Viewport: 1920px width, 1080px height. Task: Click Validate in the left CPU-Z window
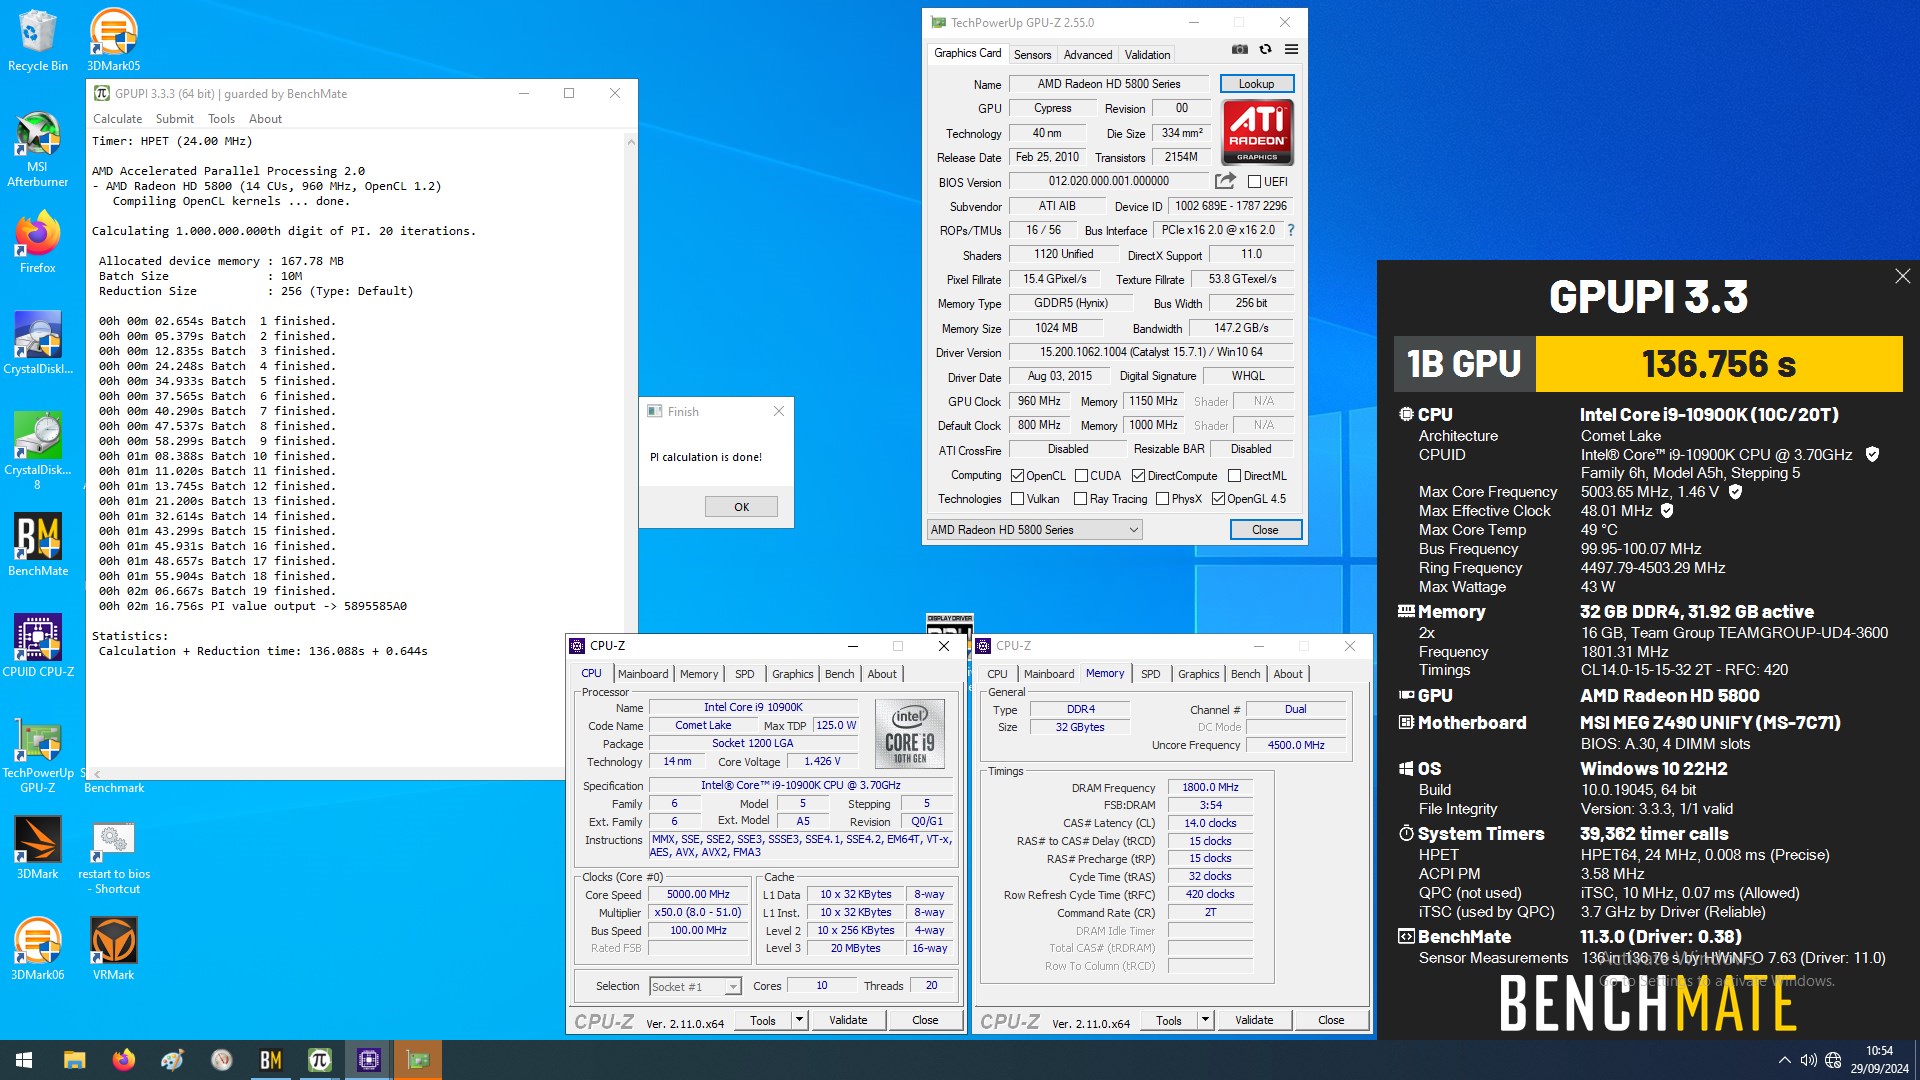(x=848, y=1020)
